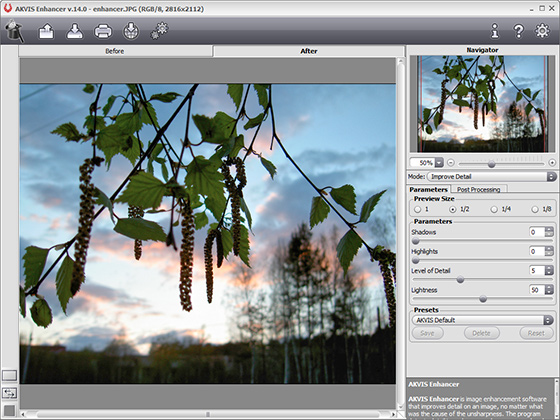Select preview size 1/4 radio button
560x420 pixels.
494,209
